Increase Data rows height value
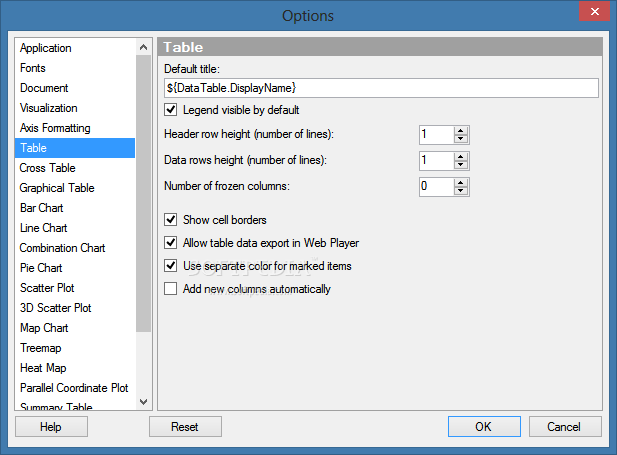This screenshot has width=617, height=455. point(460,157)
